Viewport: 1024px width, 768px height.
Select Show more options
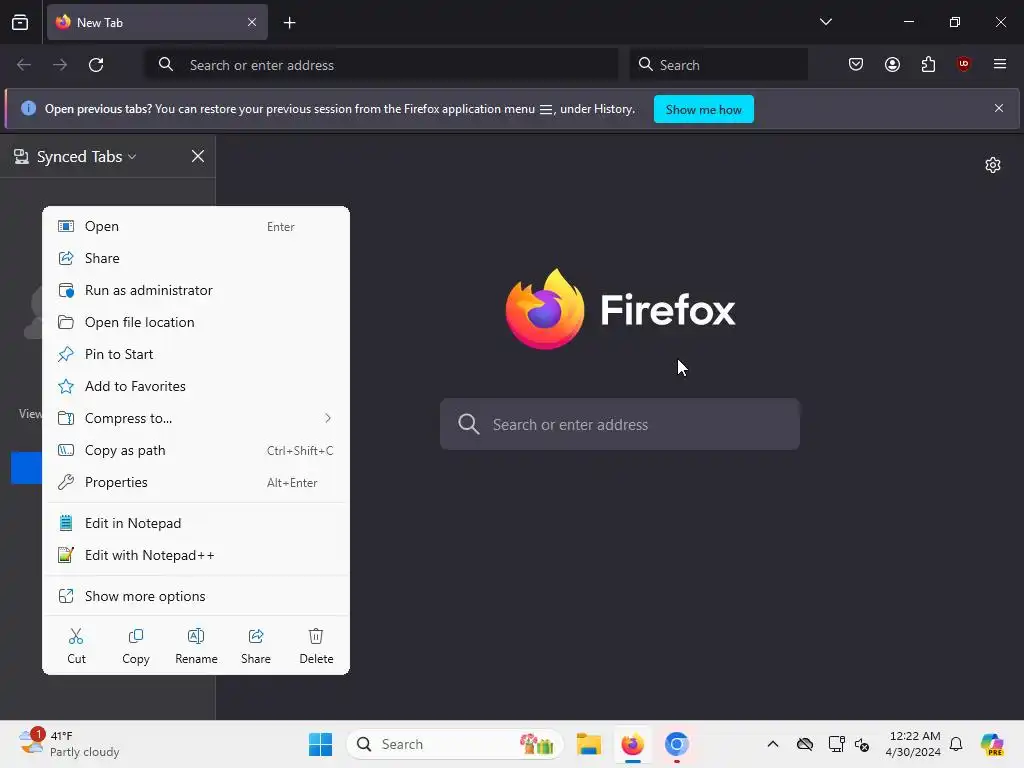pyautogui.click(x=196, y=597)
